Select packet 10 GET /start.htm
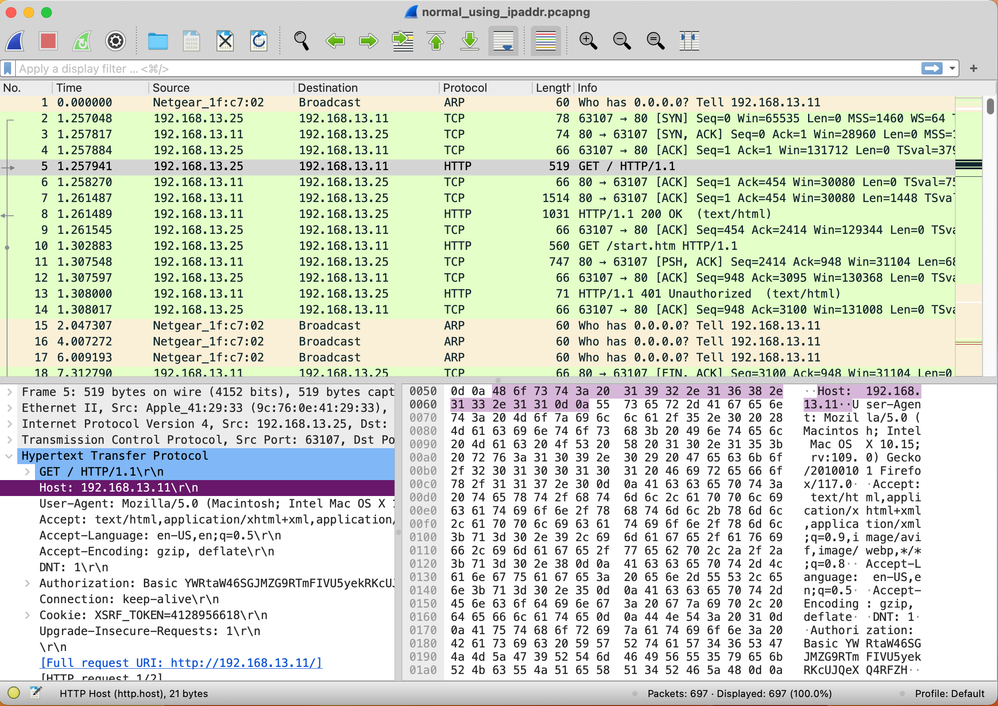This screenshot has height=706, width=998. tap(477, 246)
